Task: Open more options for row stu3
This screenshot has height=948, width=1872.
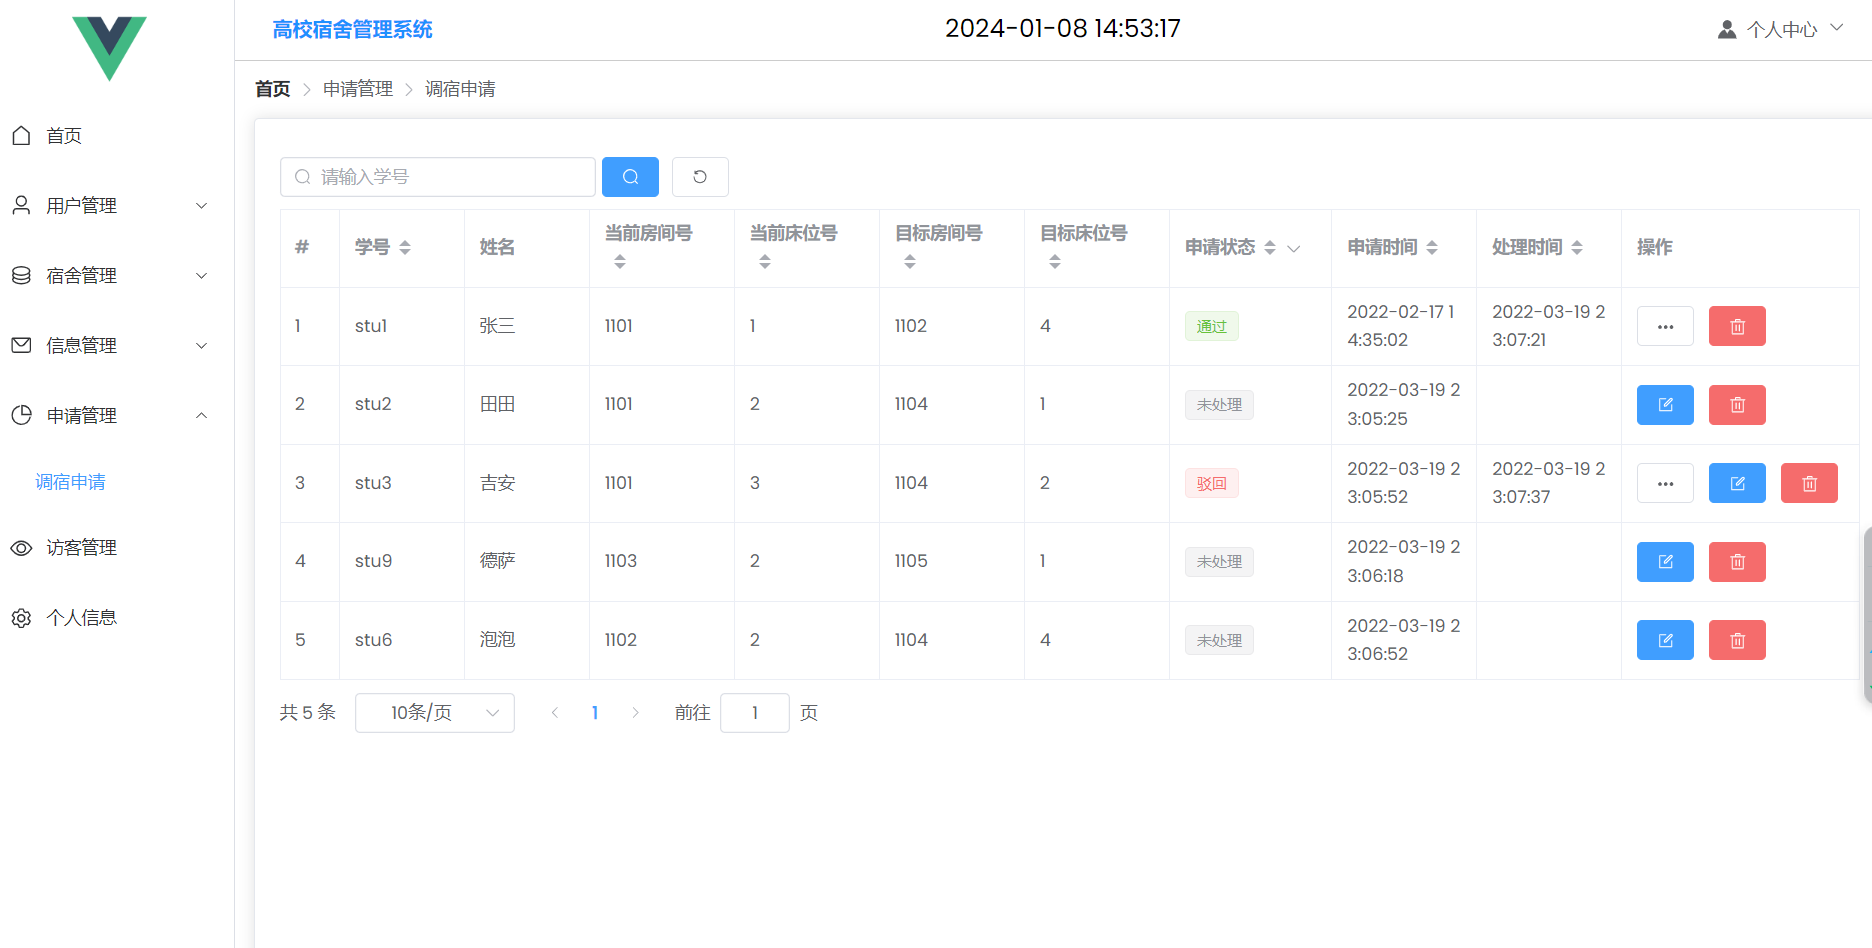Action: 1665,483
